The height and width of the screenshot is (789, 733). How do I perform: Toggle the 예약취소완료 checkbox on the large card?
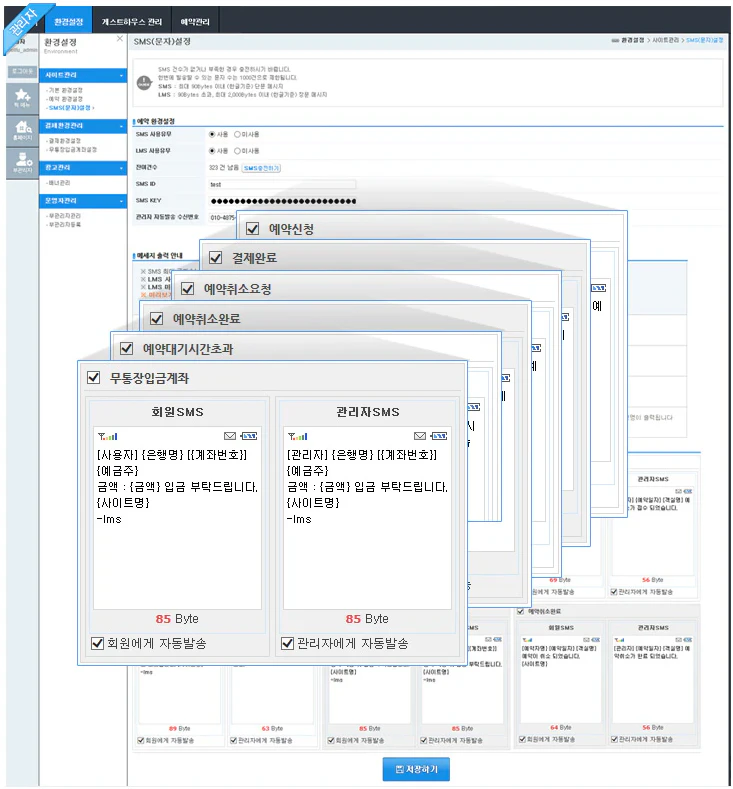click(156, 319)
